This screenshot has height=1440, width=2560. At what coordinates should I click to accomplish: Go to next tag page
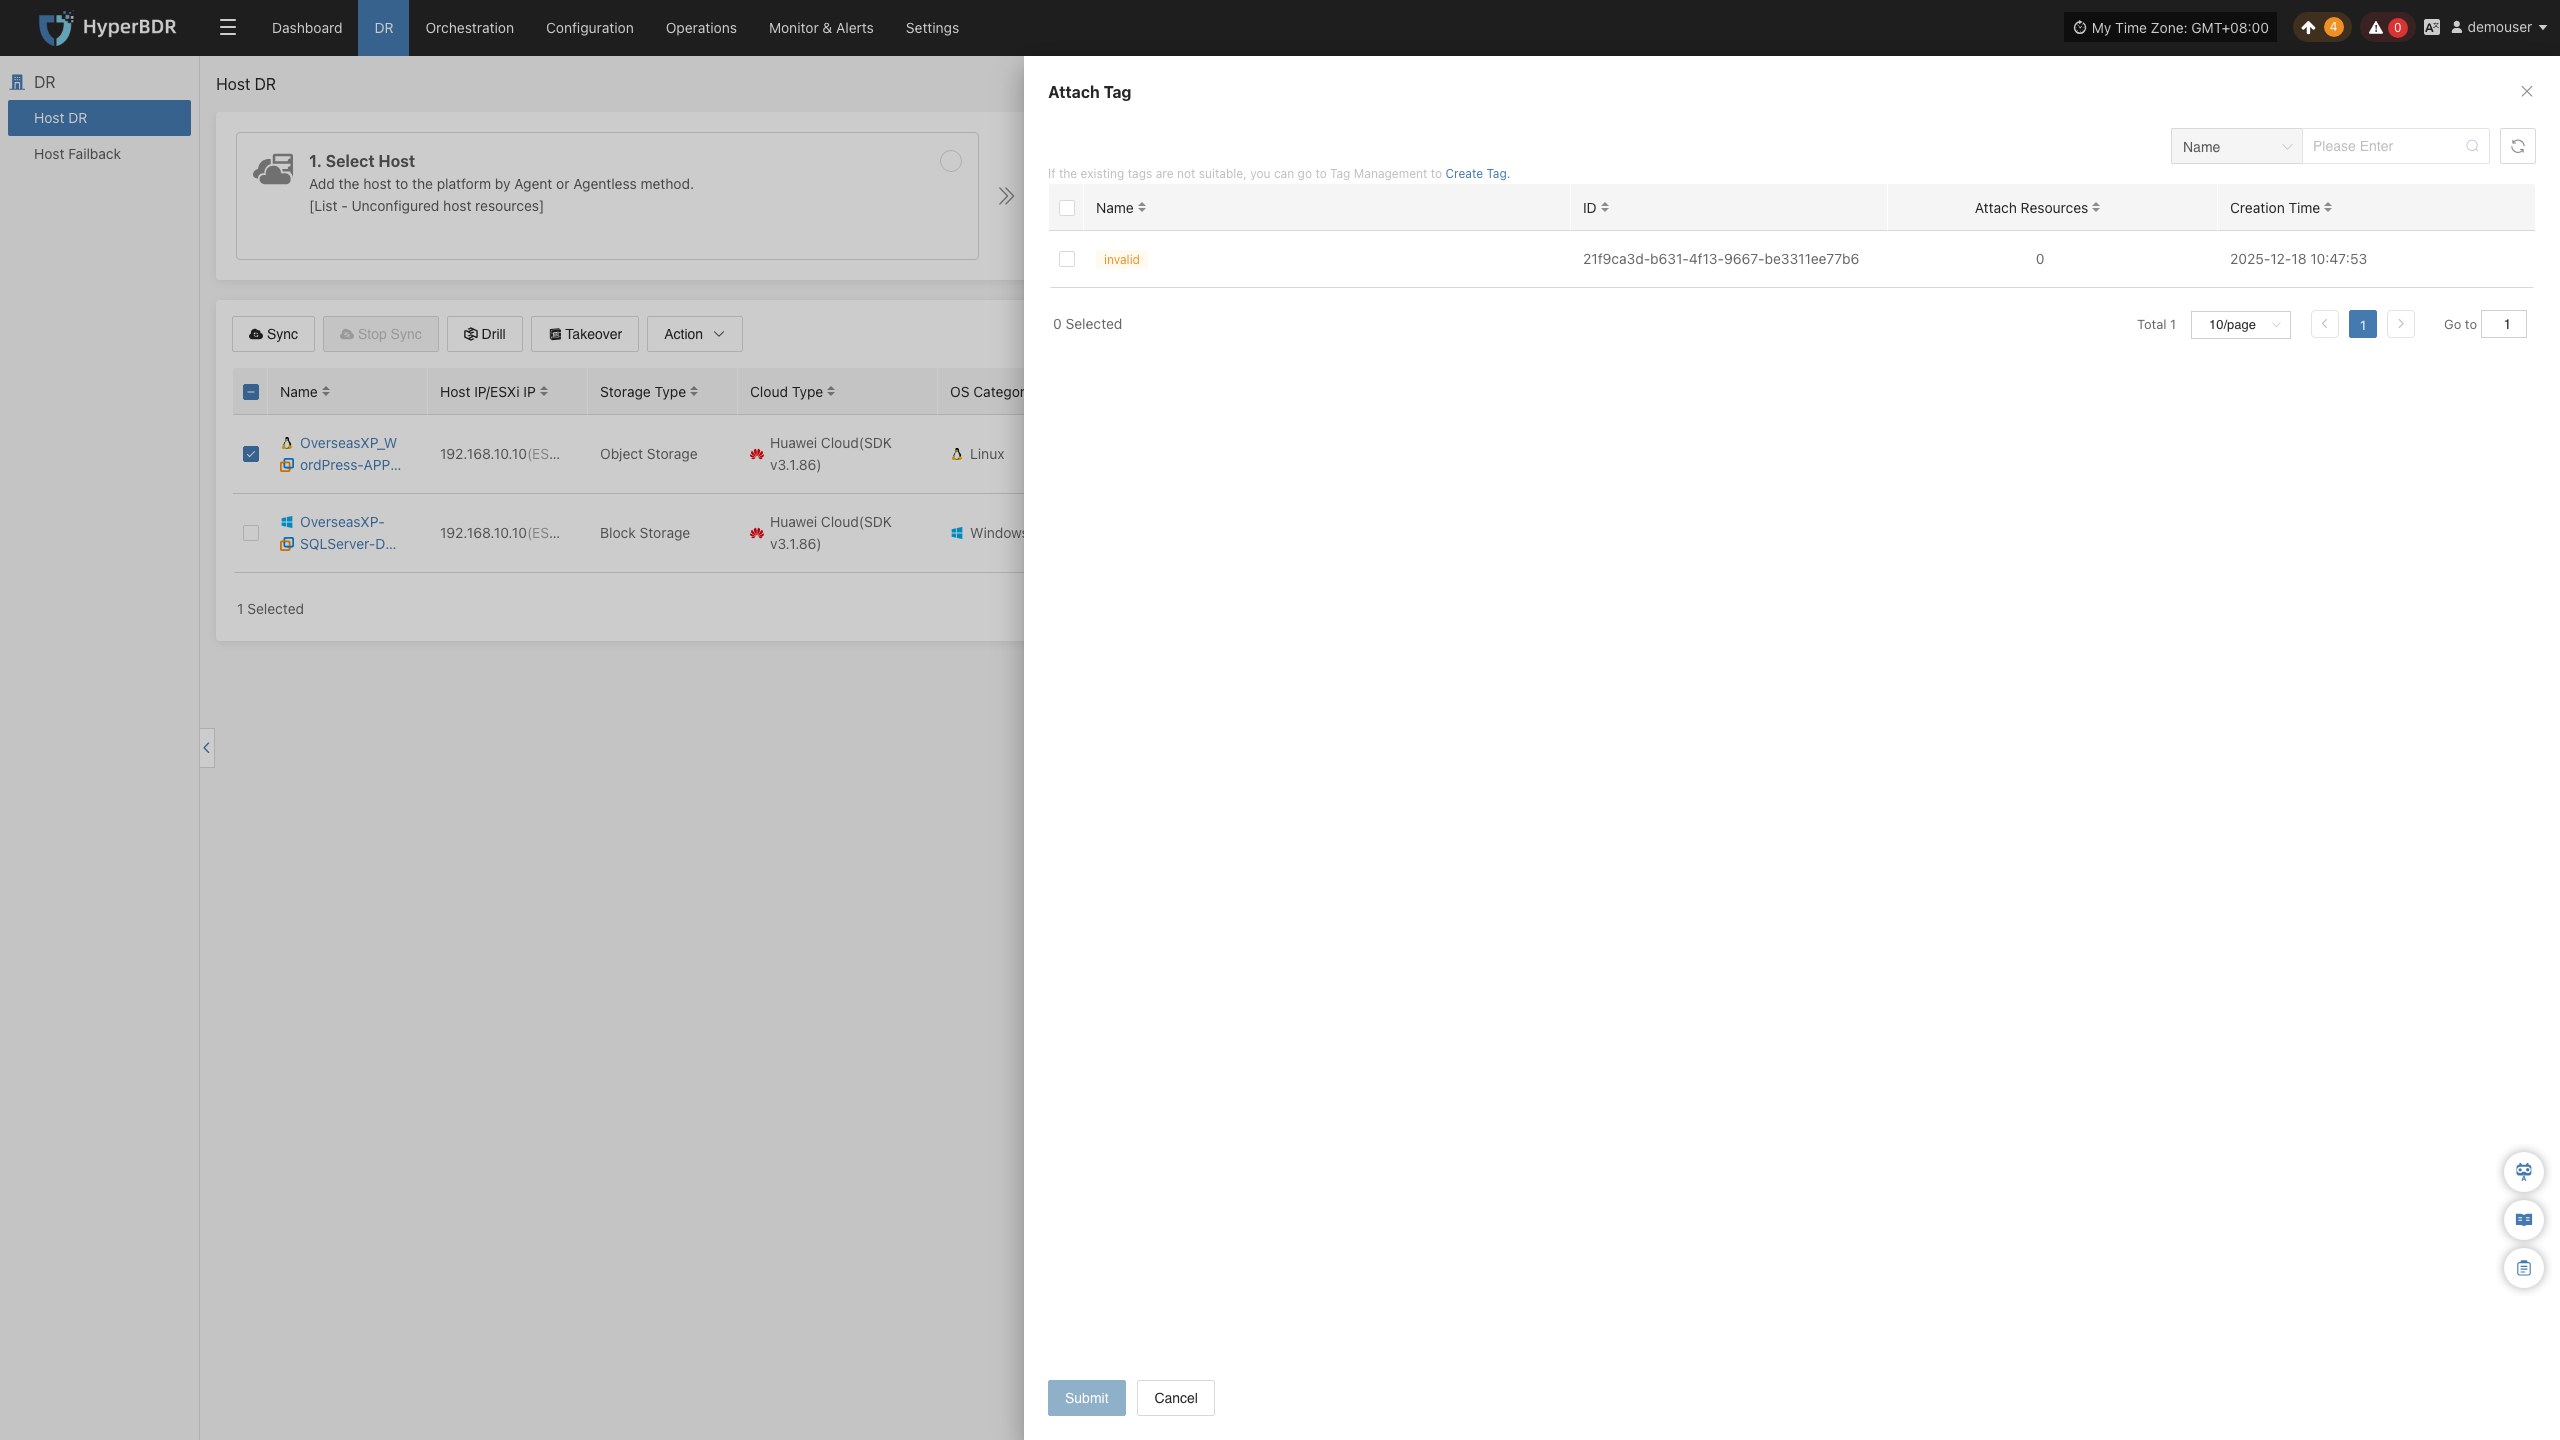click(2401, 324)
